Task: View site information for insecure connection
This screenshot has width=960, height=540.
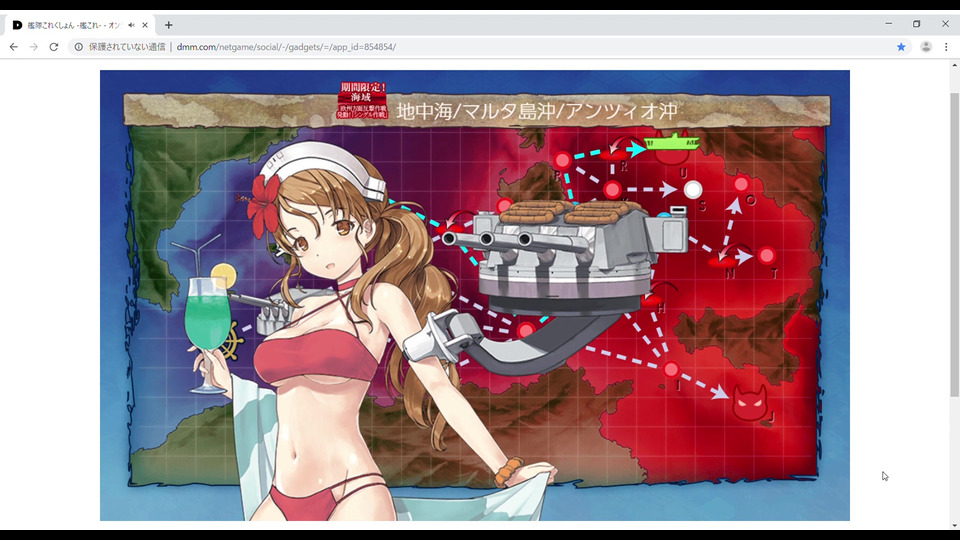Action: [x=78, y=47]
